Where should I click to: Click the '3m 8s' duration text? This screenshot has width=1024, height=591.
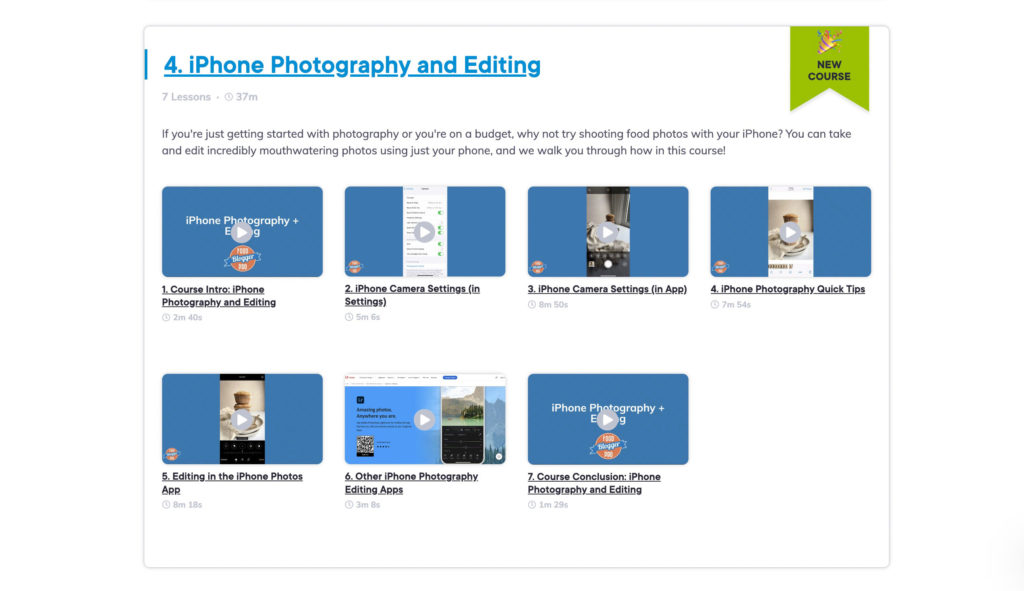pos(368,505)
